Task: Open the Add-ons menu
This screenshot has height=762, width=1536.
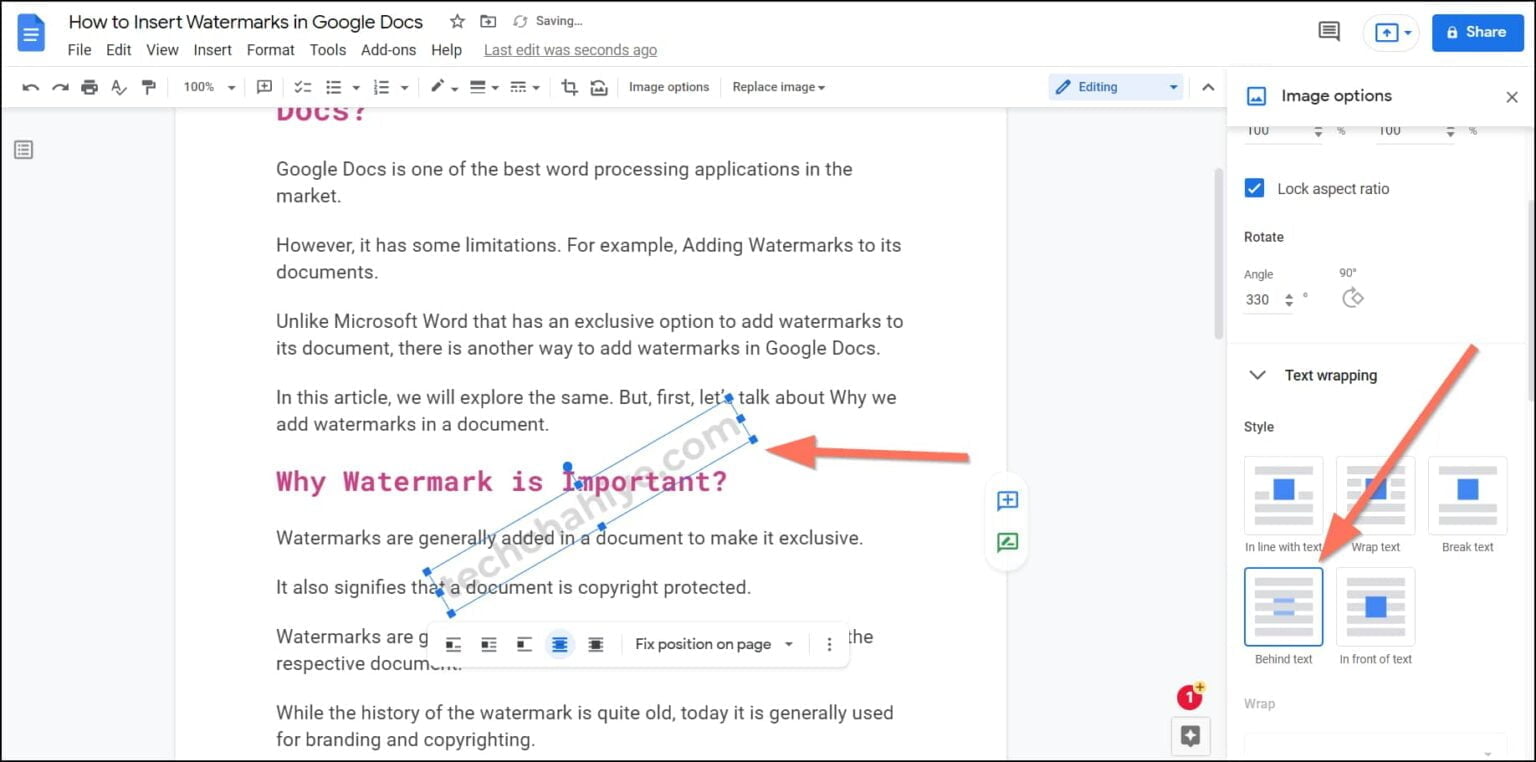Action: click(388, 49)
